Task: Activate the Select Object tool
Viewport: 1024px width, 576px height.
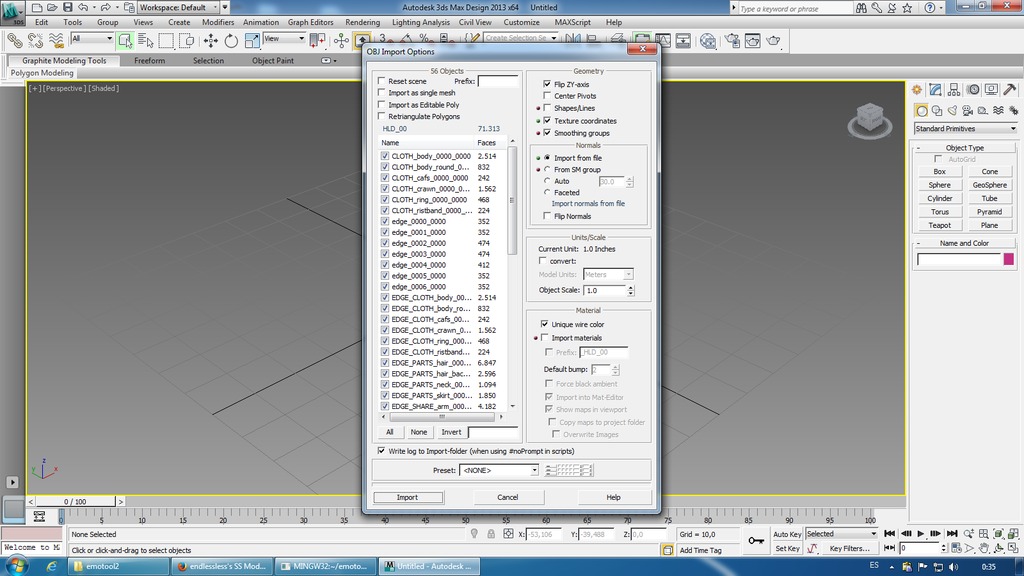Action: click(125, 40)
